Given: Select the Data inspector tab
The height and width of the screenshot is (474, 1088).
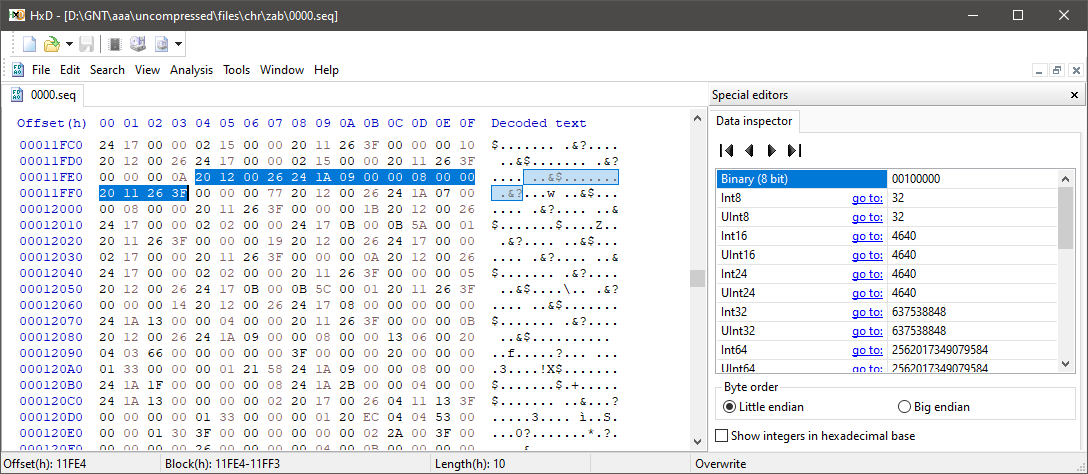Looking at the screenshot, I should pos(755,121).
